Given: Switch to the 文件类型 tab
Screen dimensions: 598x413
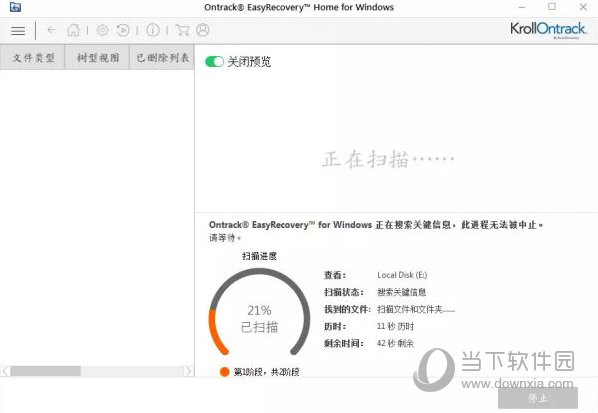Looking at the screenshot, I should click(33, 58).
